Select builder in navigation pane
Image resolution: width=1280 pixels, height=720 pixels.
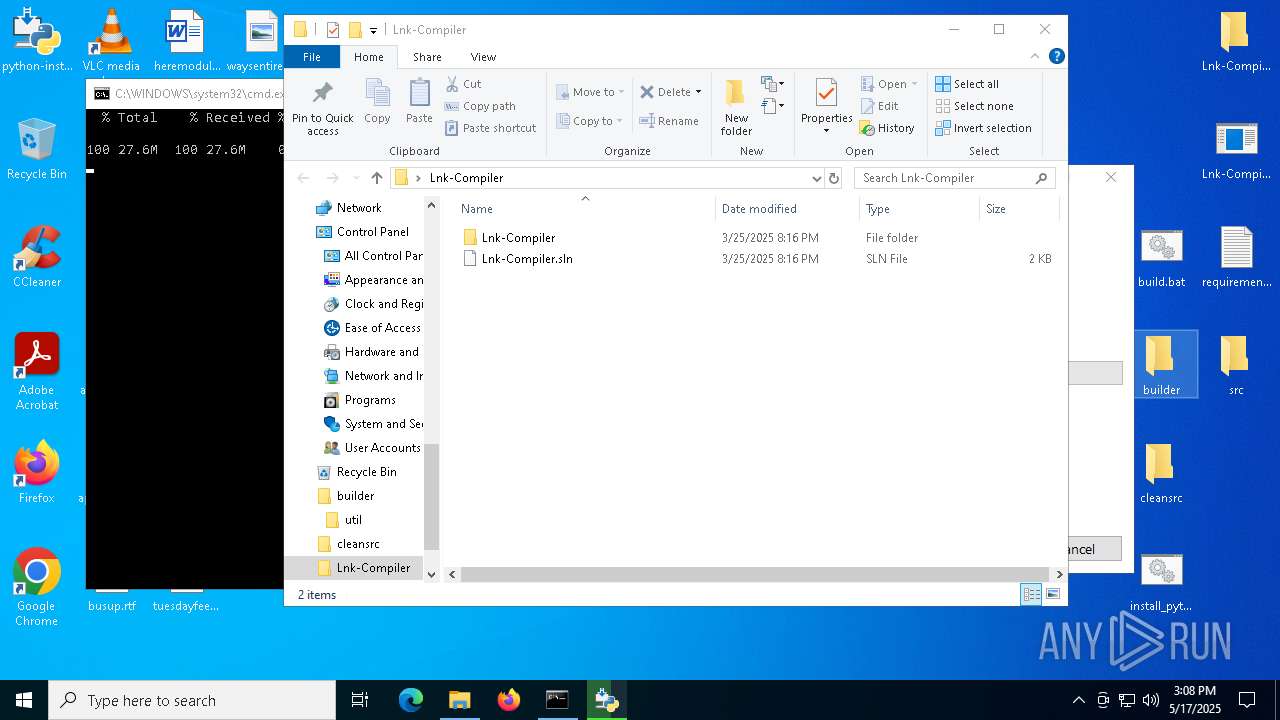pos(355,496)
